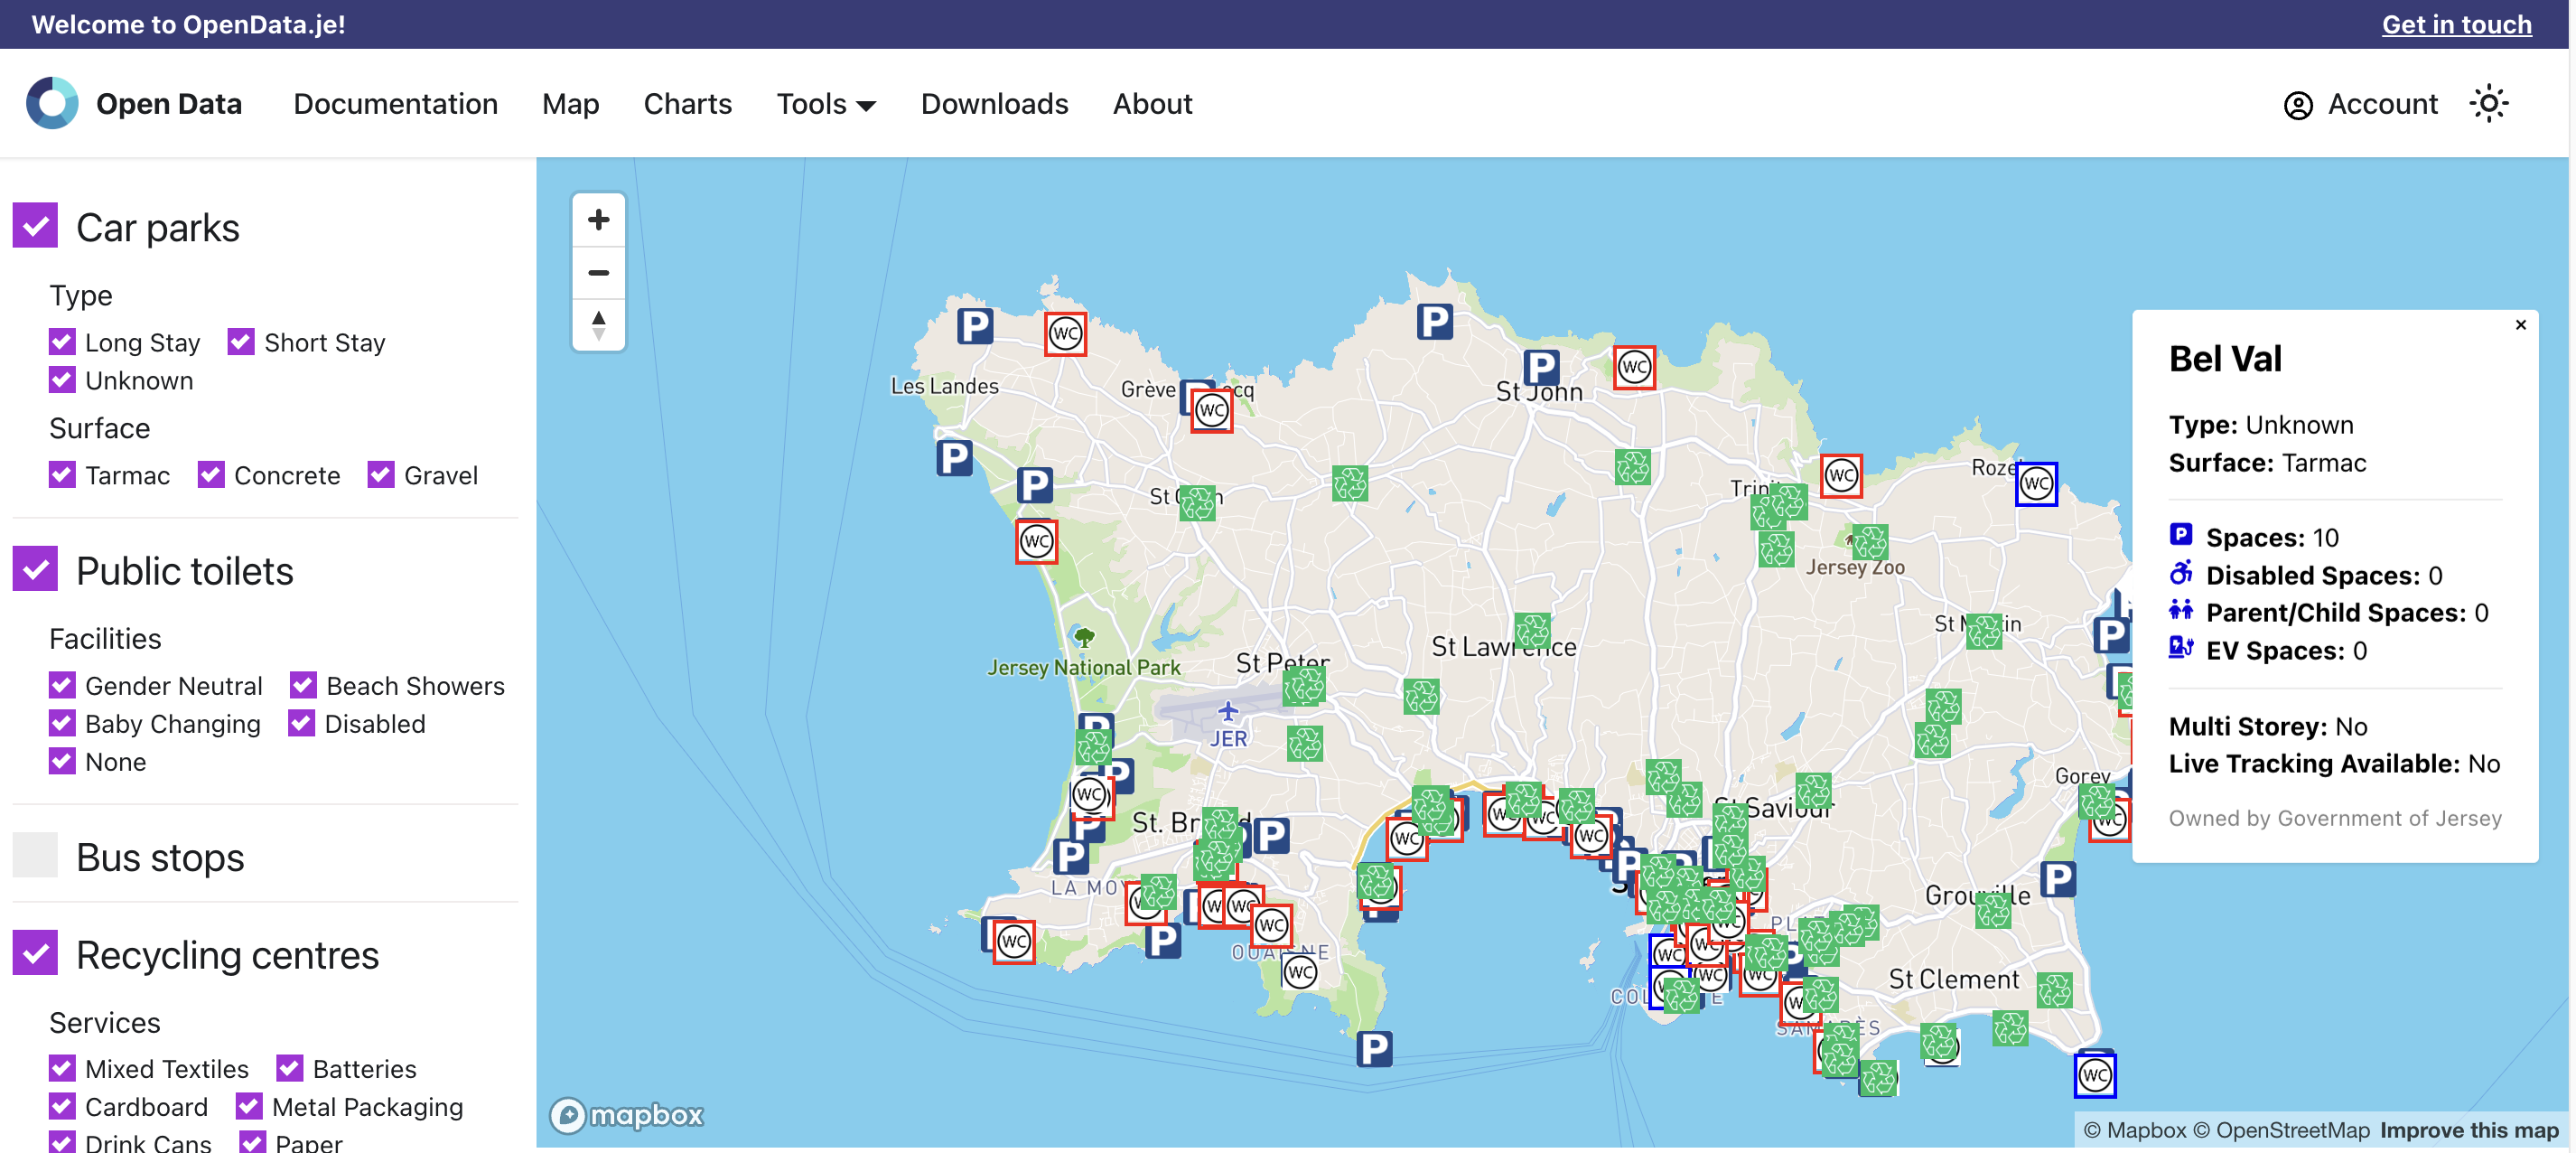Click the parking marker near St John

point(1540,367)
